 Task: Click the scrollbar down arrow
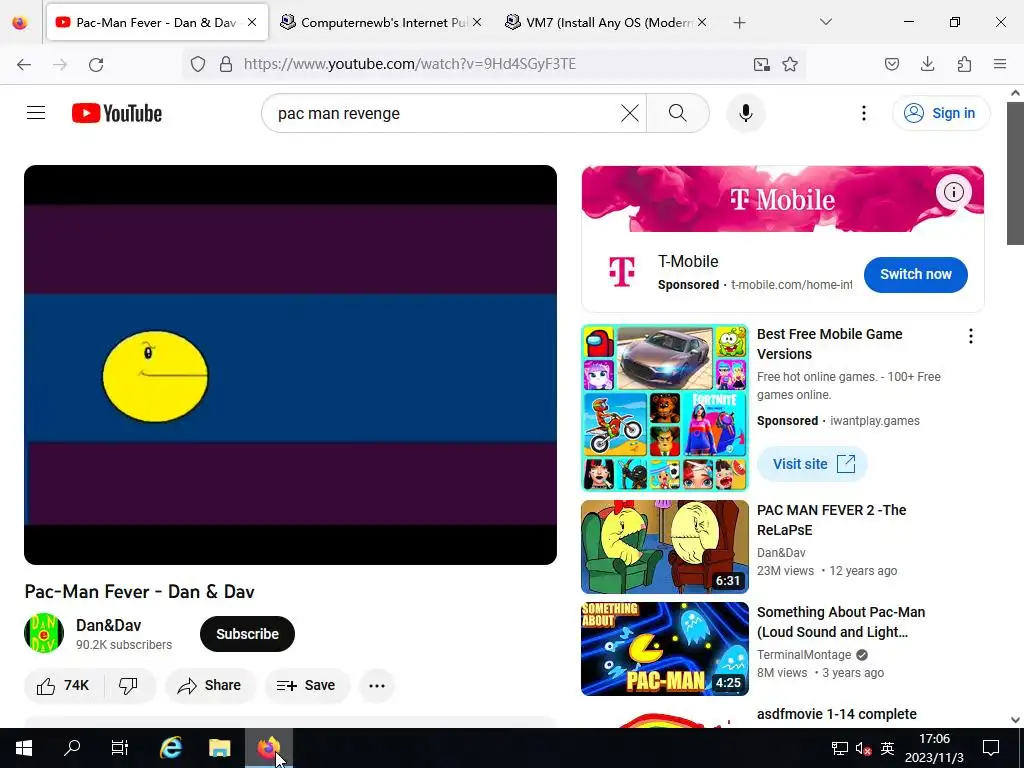pos(1015,720)
